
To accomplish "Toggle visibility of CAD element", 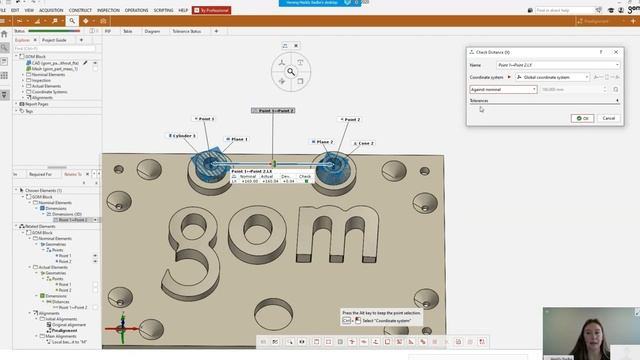I will click(95, 63).
